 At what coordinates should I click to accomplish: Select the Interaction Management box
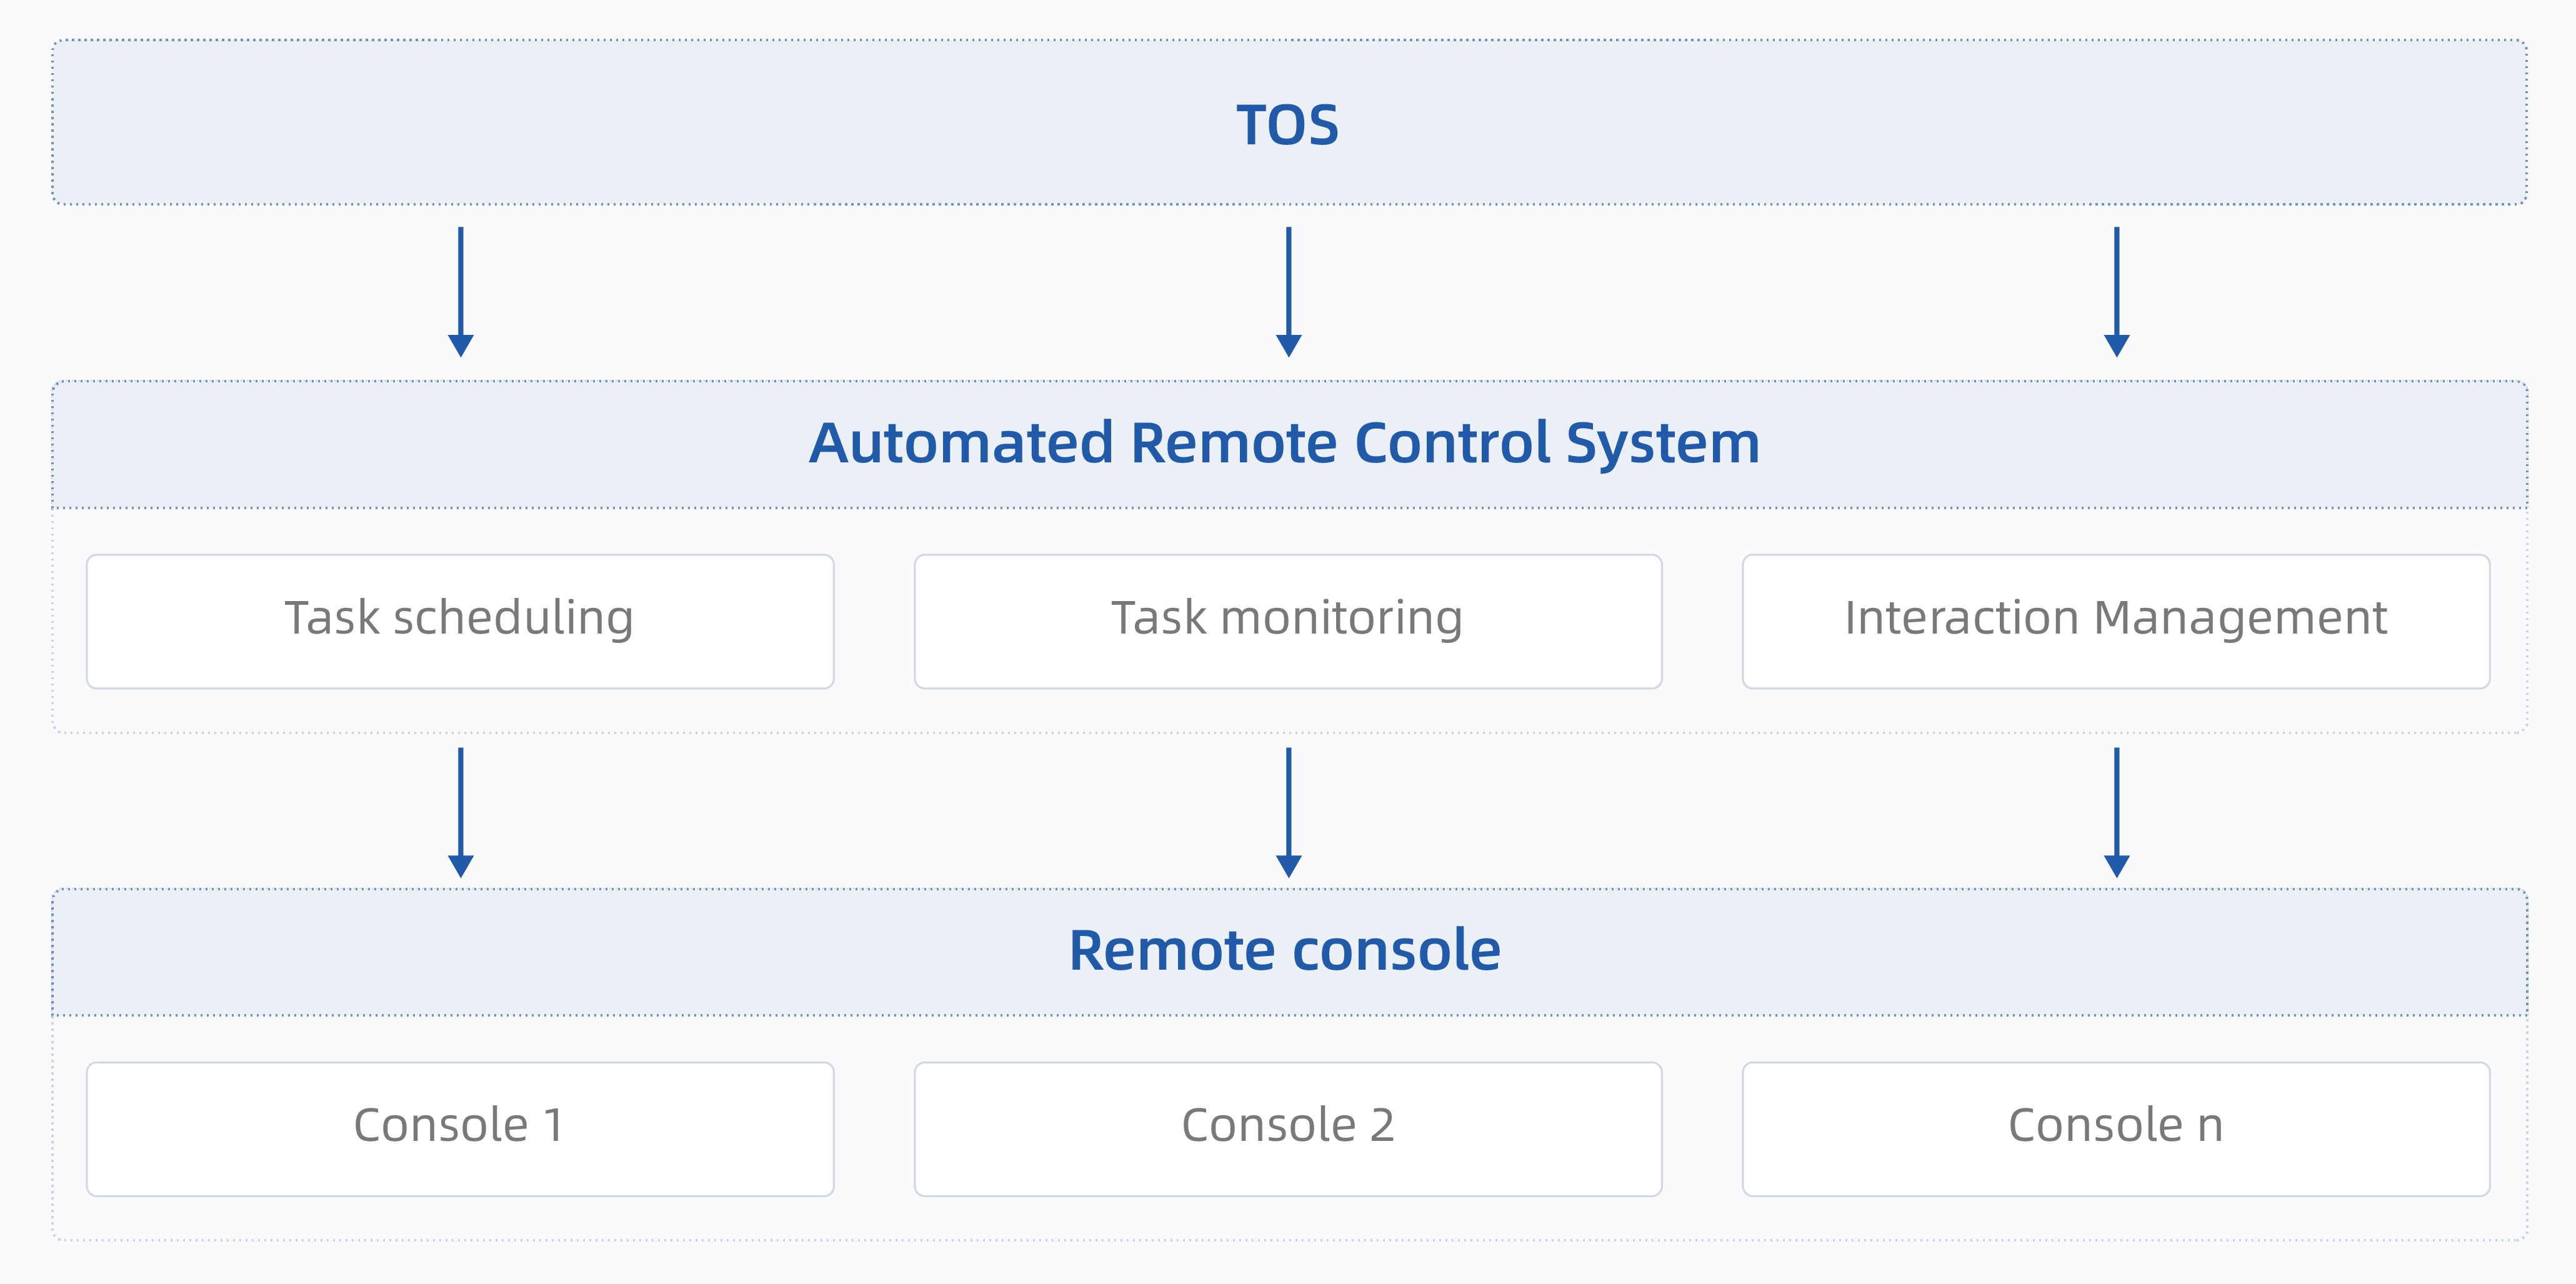pyautogui.click(x=2116, y=621)
